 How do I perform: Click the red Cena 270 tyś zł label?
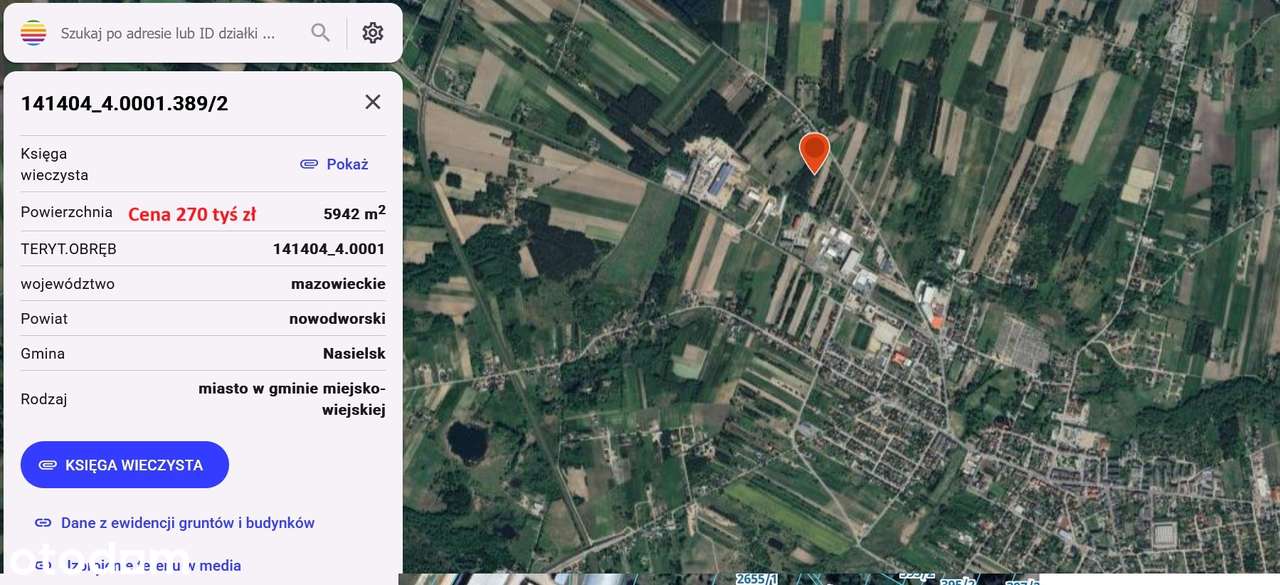(192, 214)
